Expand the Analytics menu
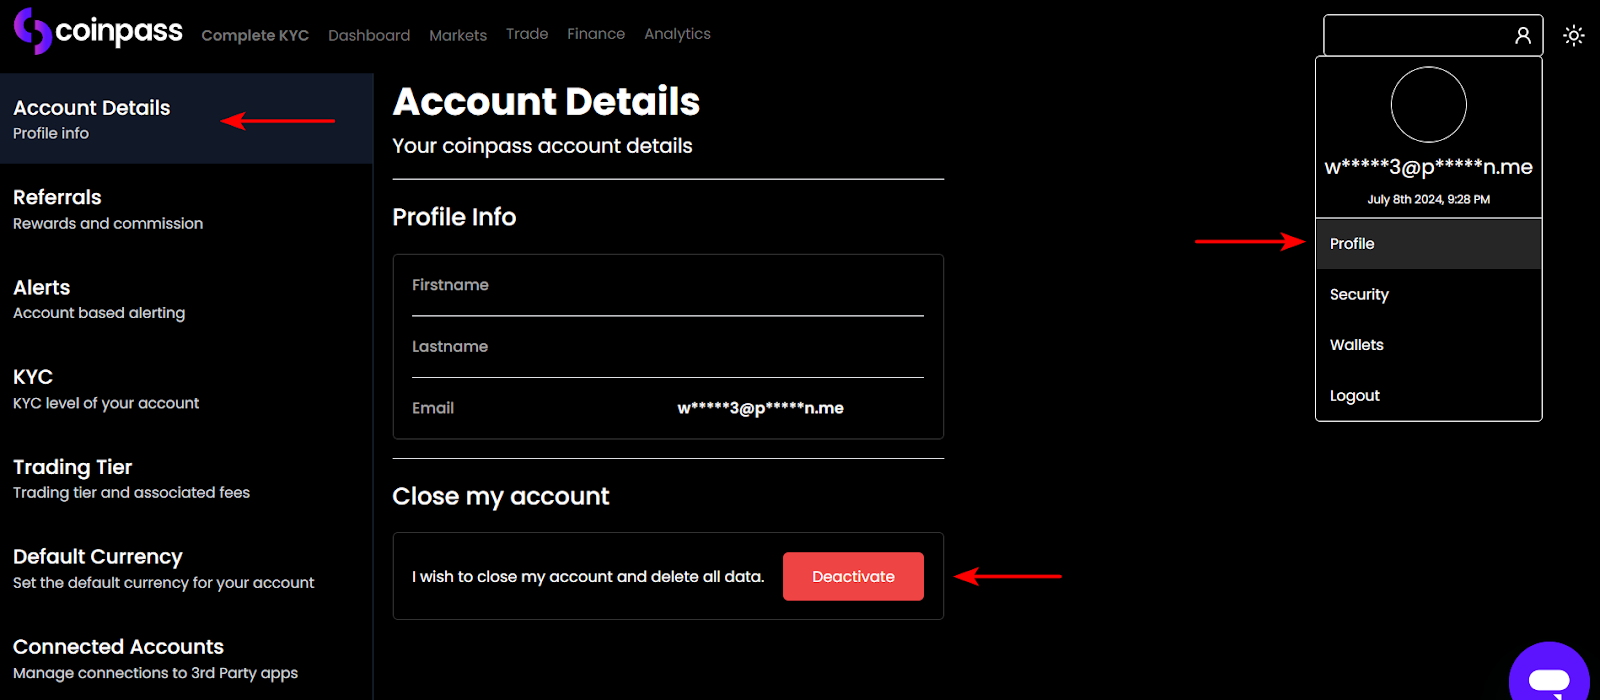1600x700 pixels. [677, 34]
